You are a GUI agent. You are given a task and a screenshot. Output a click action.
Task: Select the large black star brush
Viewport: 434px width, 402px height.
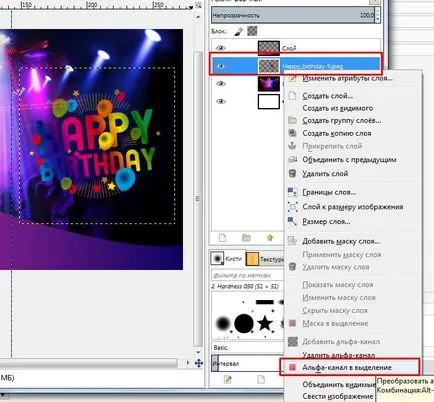point(265,323)
